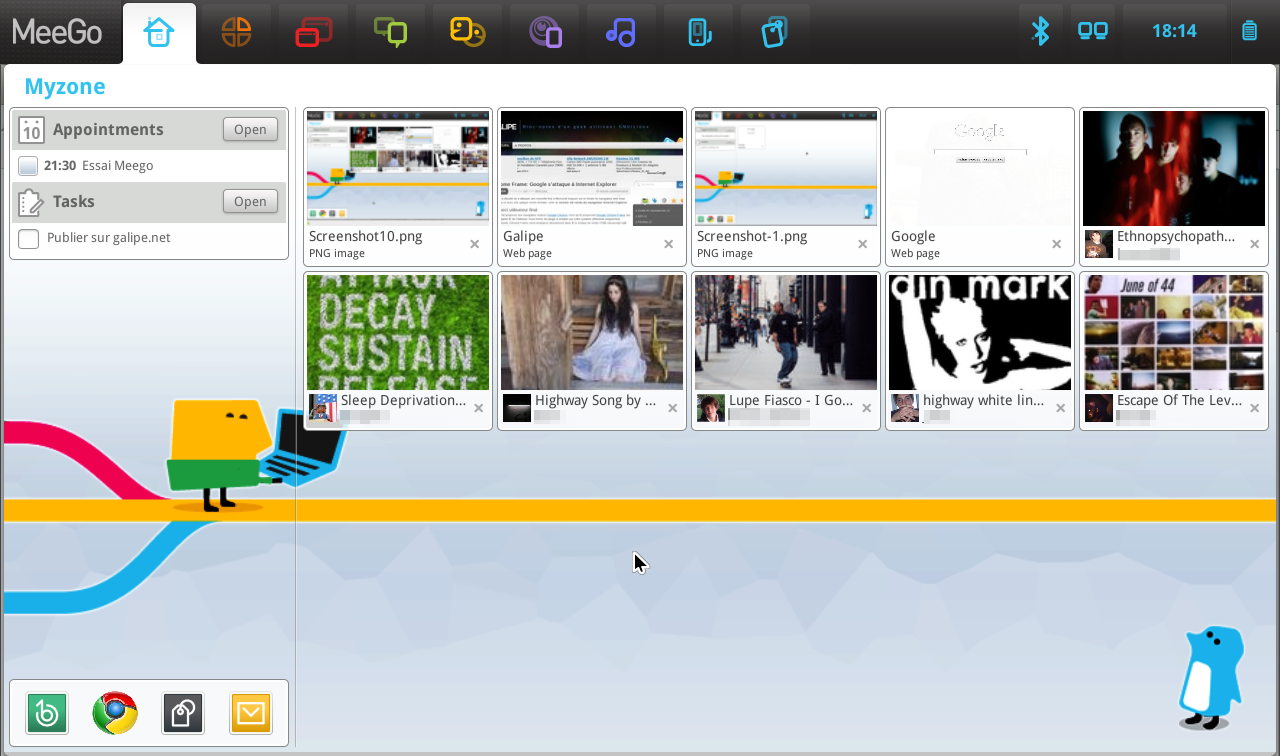The height and width of the screenshot is (756, 1280).
Task: Check the 'Publier sur galipe.net' task checkbox
Action: 29,238
